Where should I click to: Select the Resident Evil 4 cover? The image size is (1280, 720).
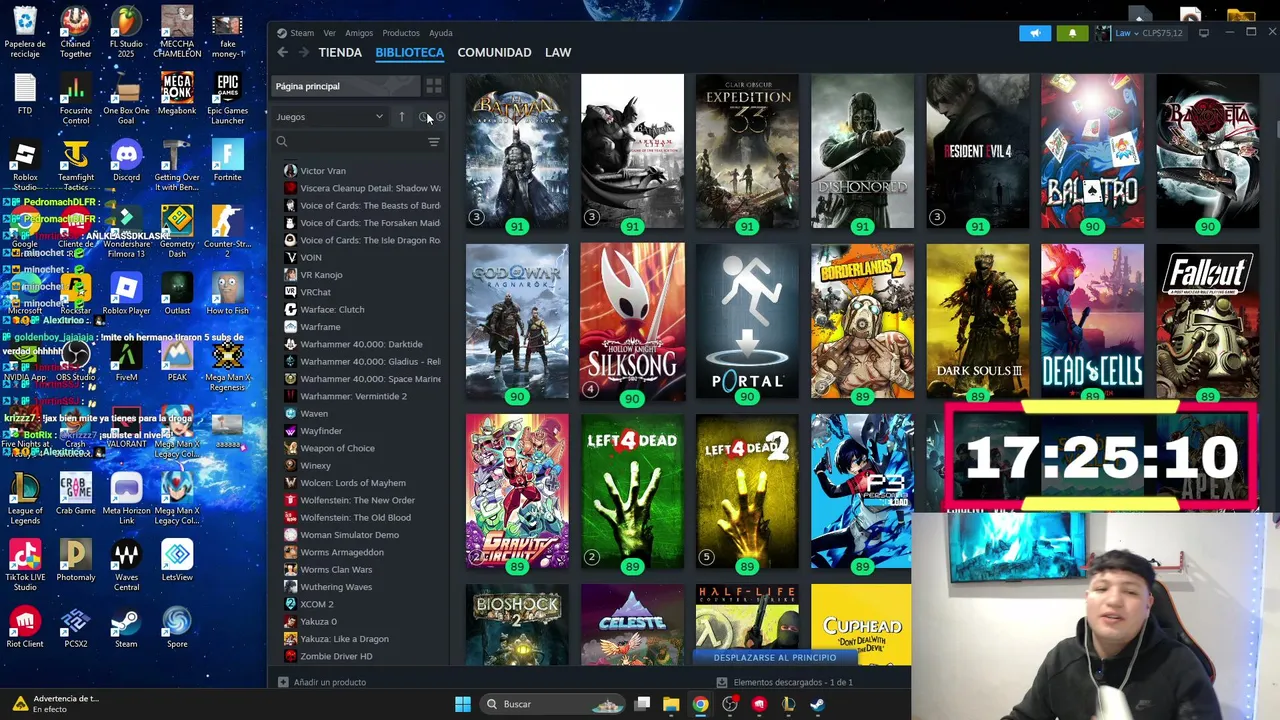pos(977,152)
